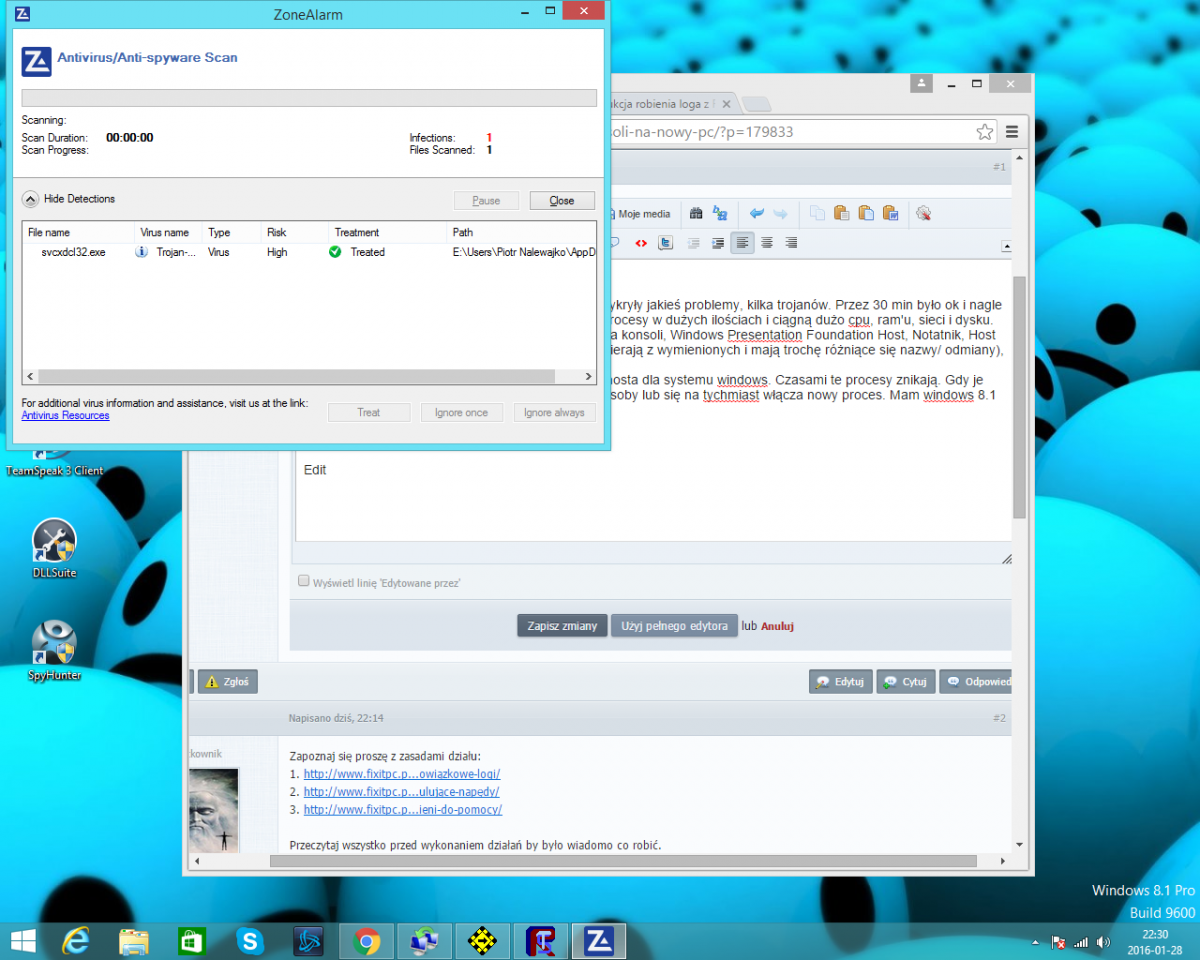Screen dimensions: 1200x960
Task: Click the paste as plain text icon
Action: pyautogui.click(x=866, y=213)
